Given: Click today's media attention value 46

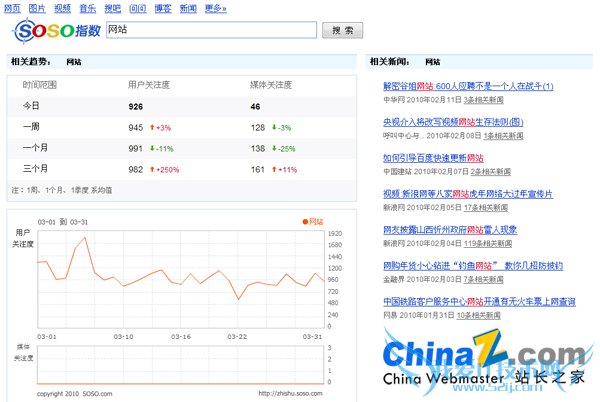Looking at the screenshot, I should tap(255, 107).
